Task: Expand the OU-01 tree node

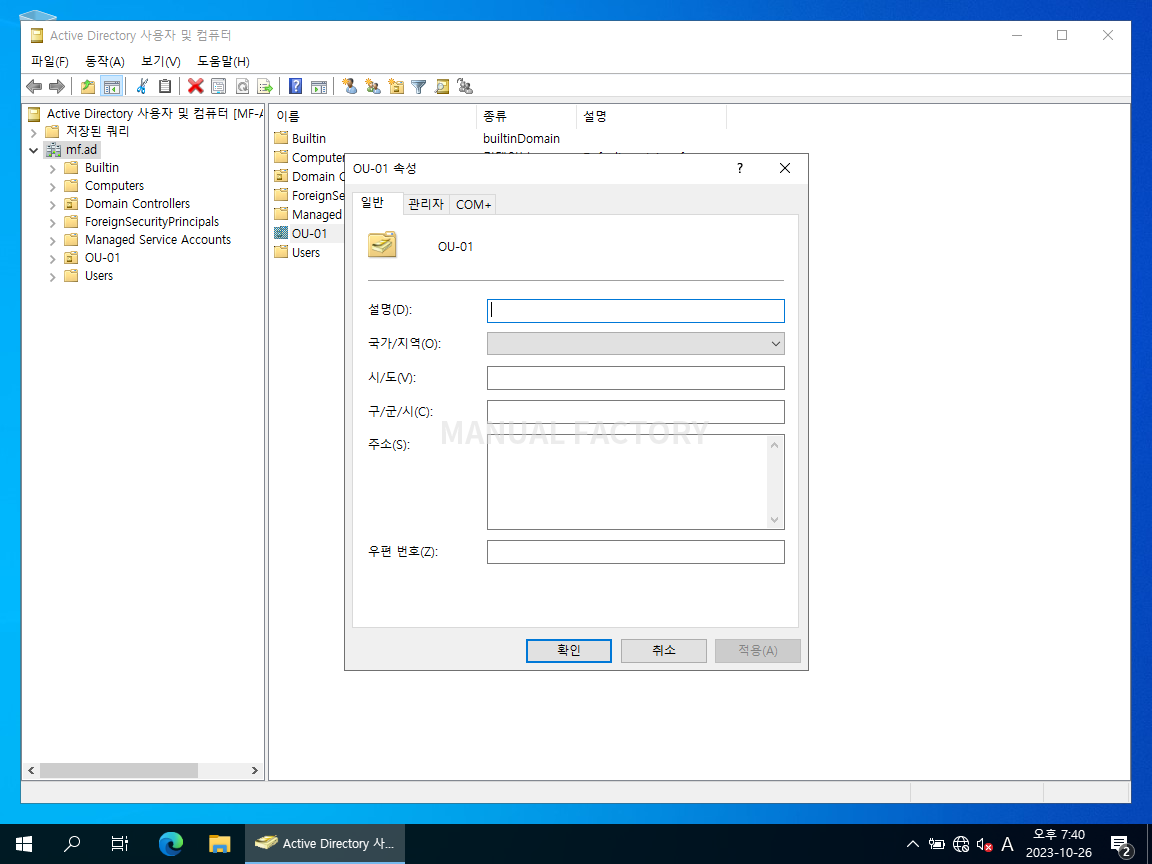Action: (52, 259)
